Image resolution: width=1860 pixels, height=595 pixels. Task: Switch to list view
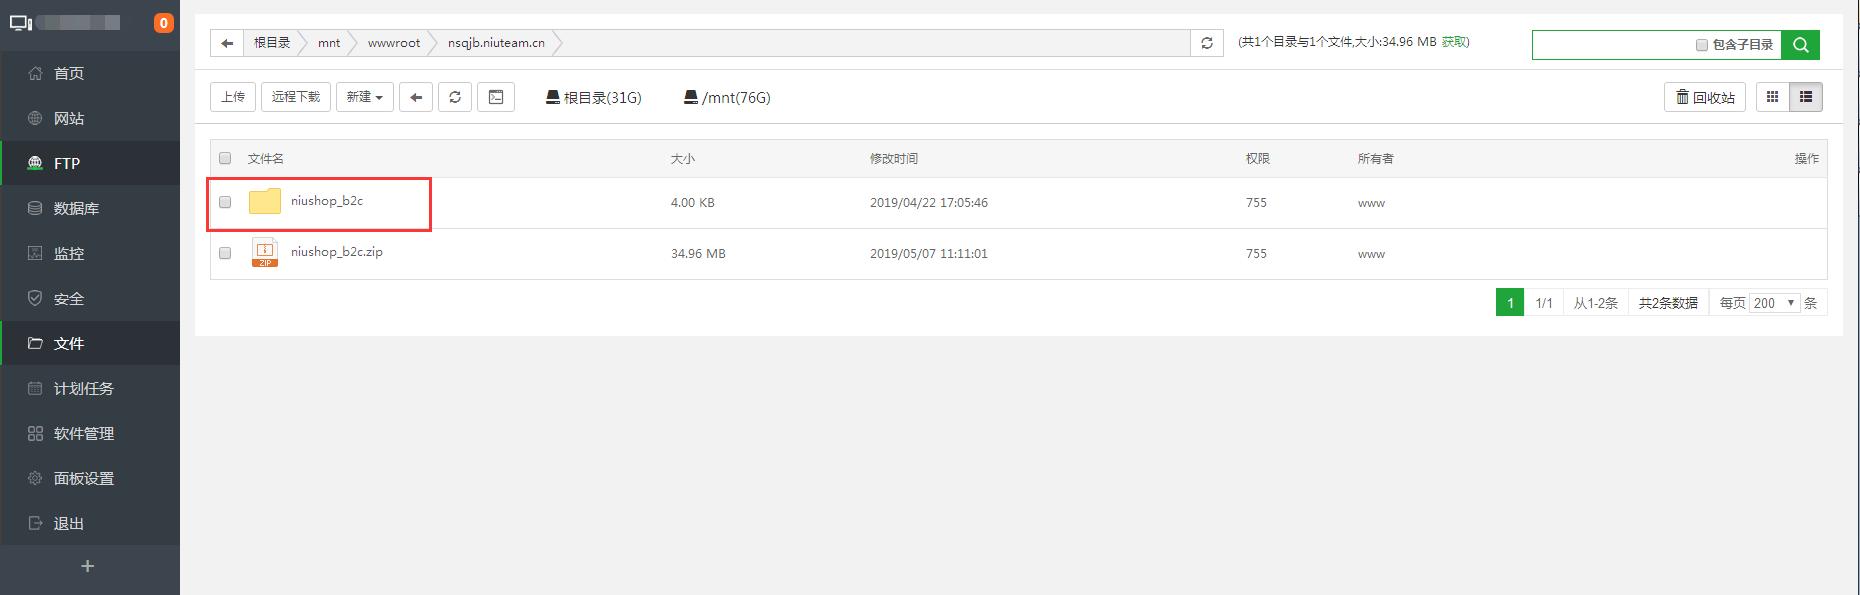pyautogui.click(x=1806, y=97)
